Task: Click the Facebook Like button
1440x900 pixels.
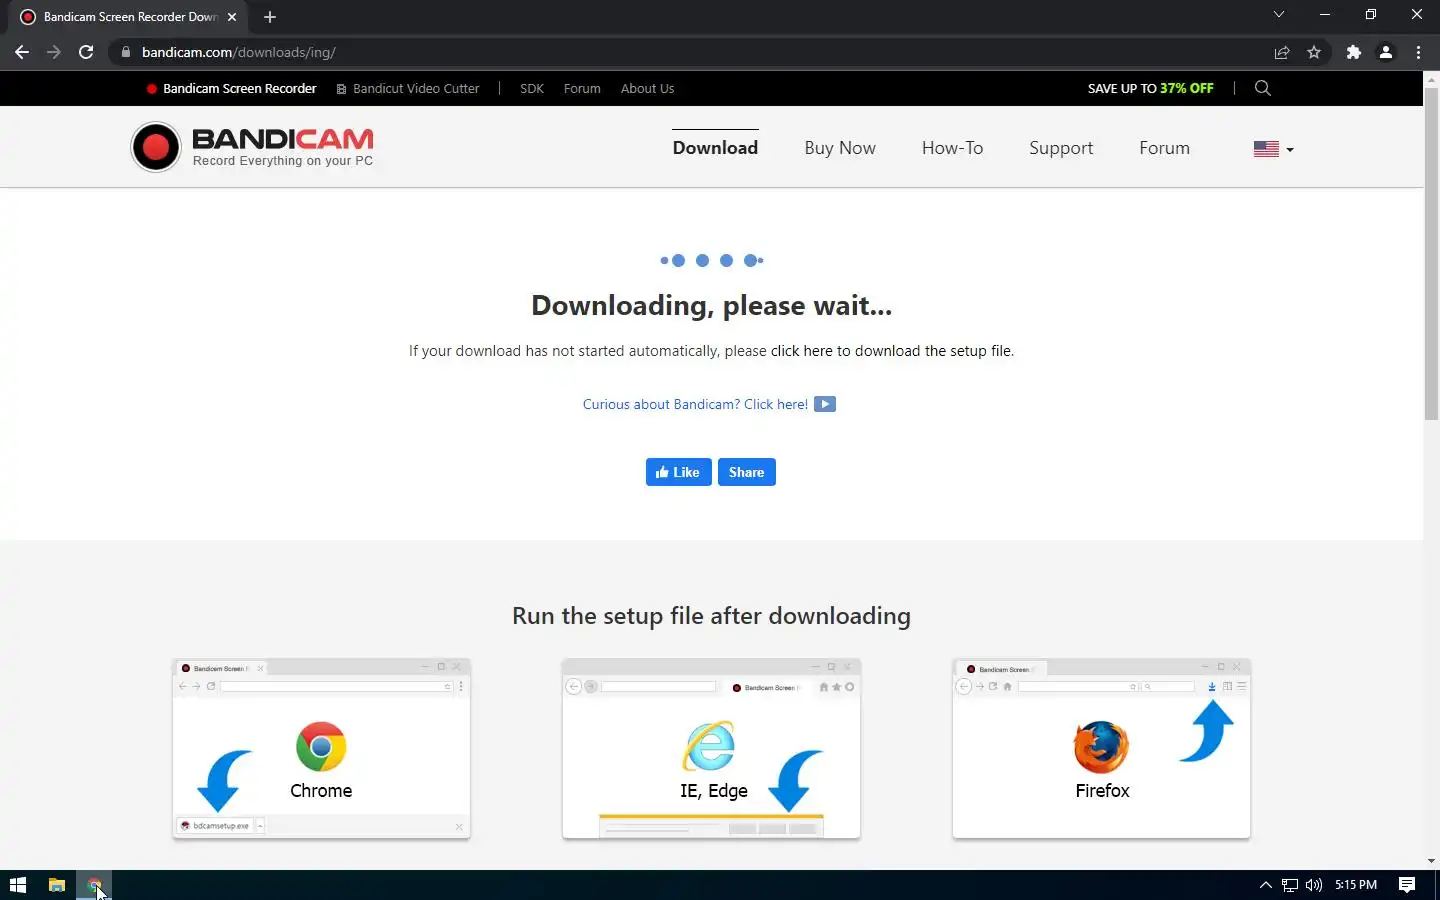Action: coord(678,472)
